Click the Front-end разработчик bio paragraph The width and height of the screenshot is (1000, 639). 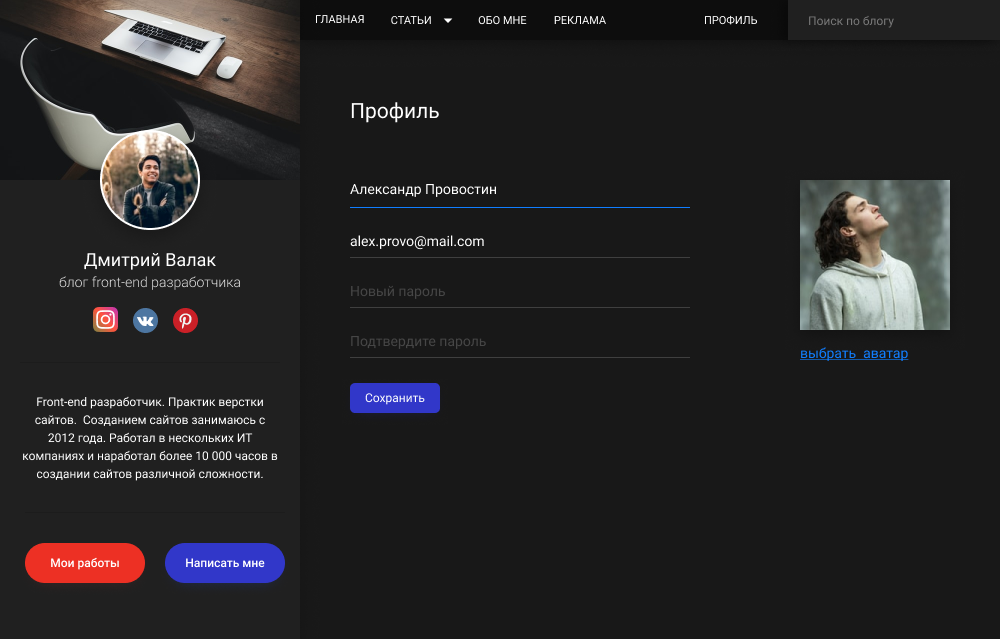click(150, 438)
